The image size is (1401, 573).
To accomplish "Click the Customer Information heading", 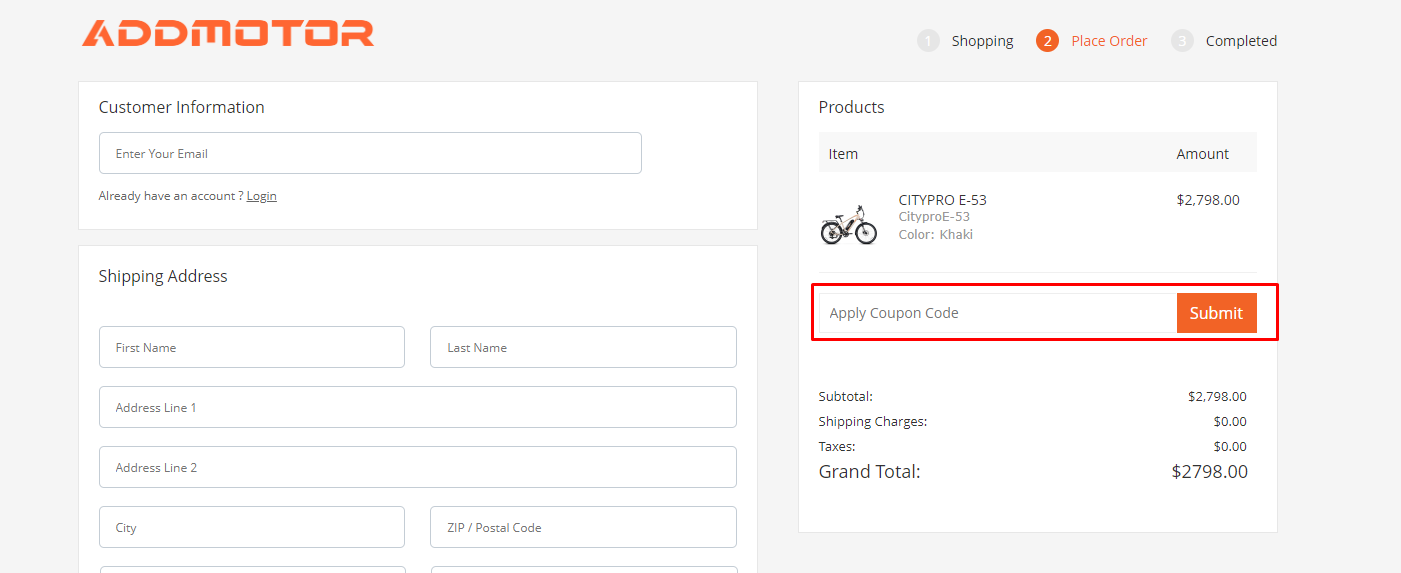I will tap(182, 107).
